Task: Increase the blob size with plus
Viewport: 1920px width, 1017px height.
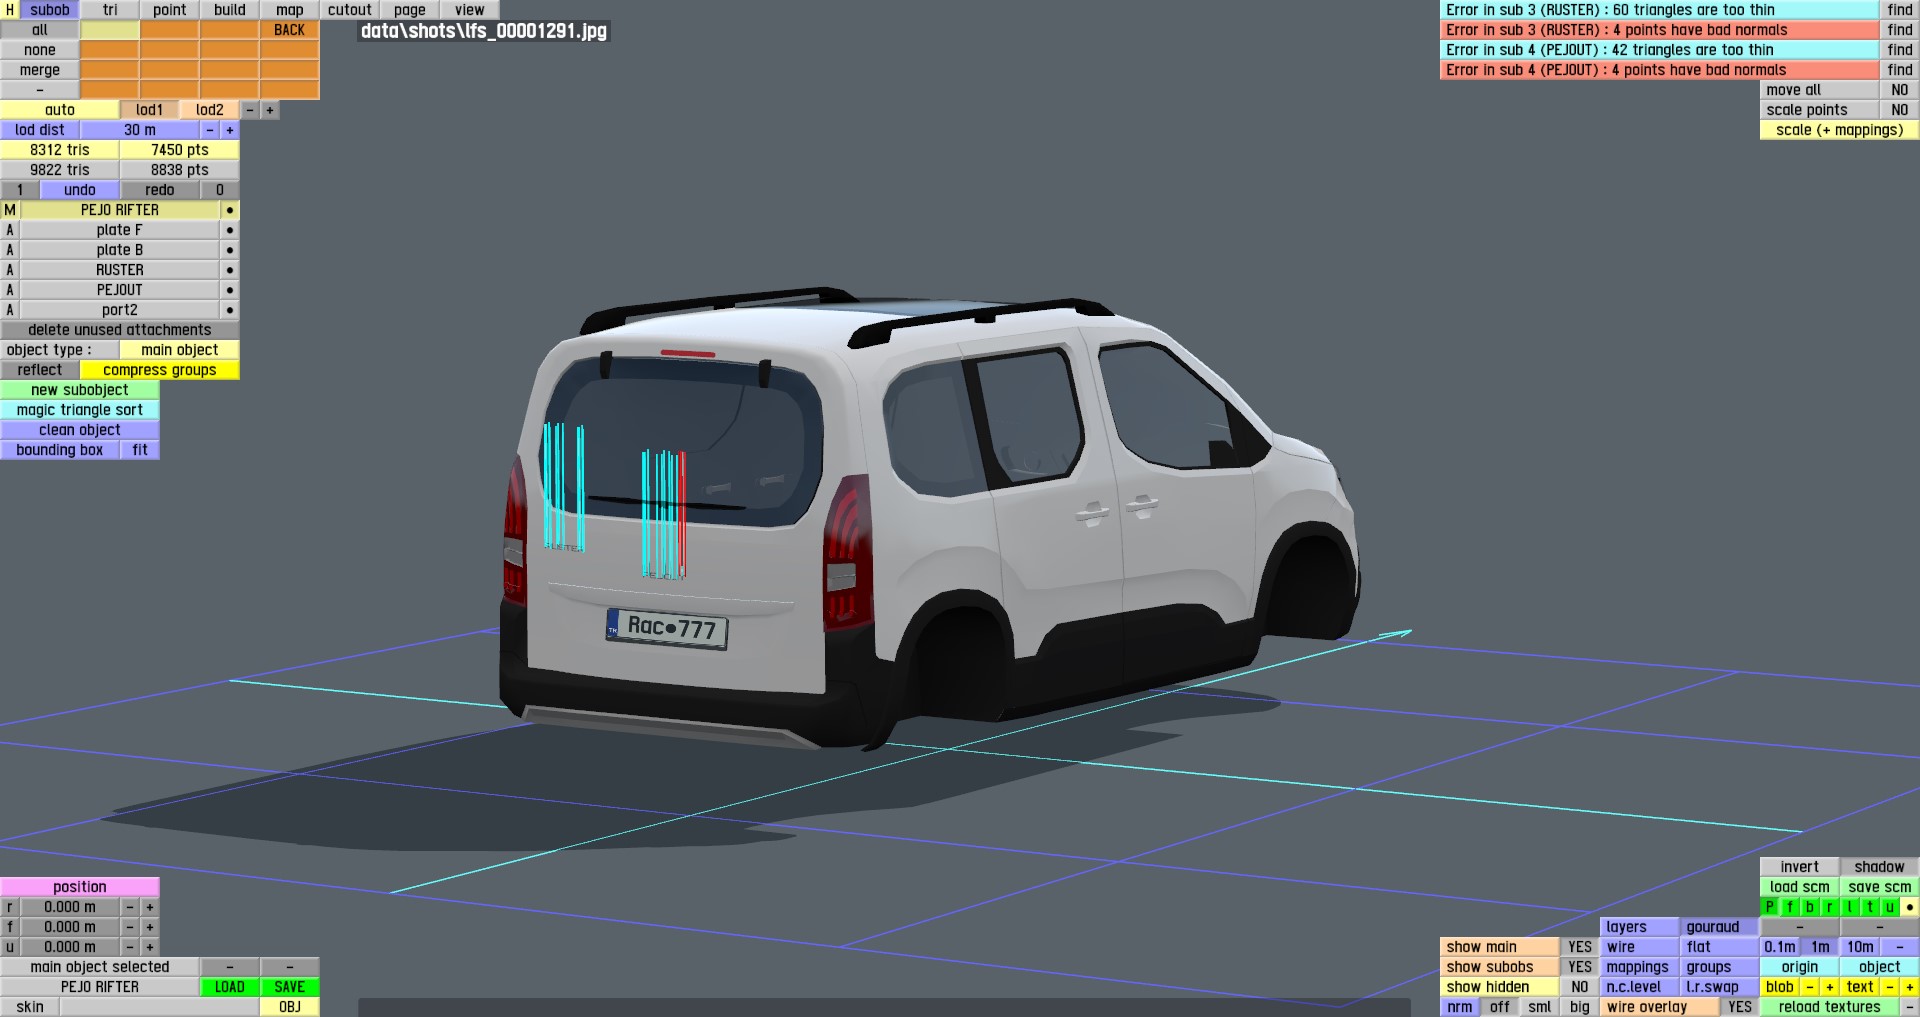Action: click(1829, 987)
